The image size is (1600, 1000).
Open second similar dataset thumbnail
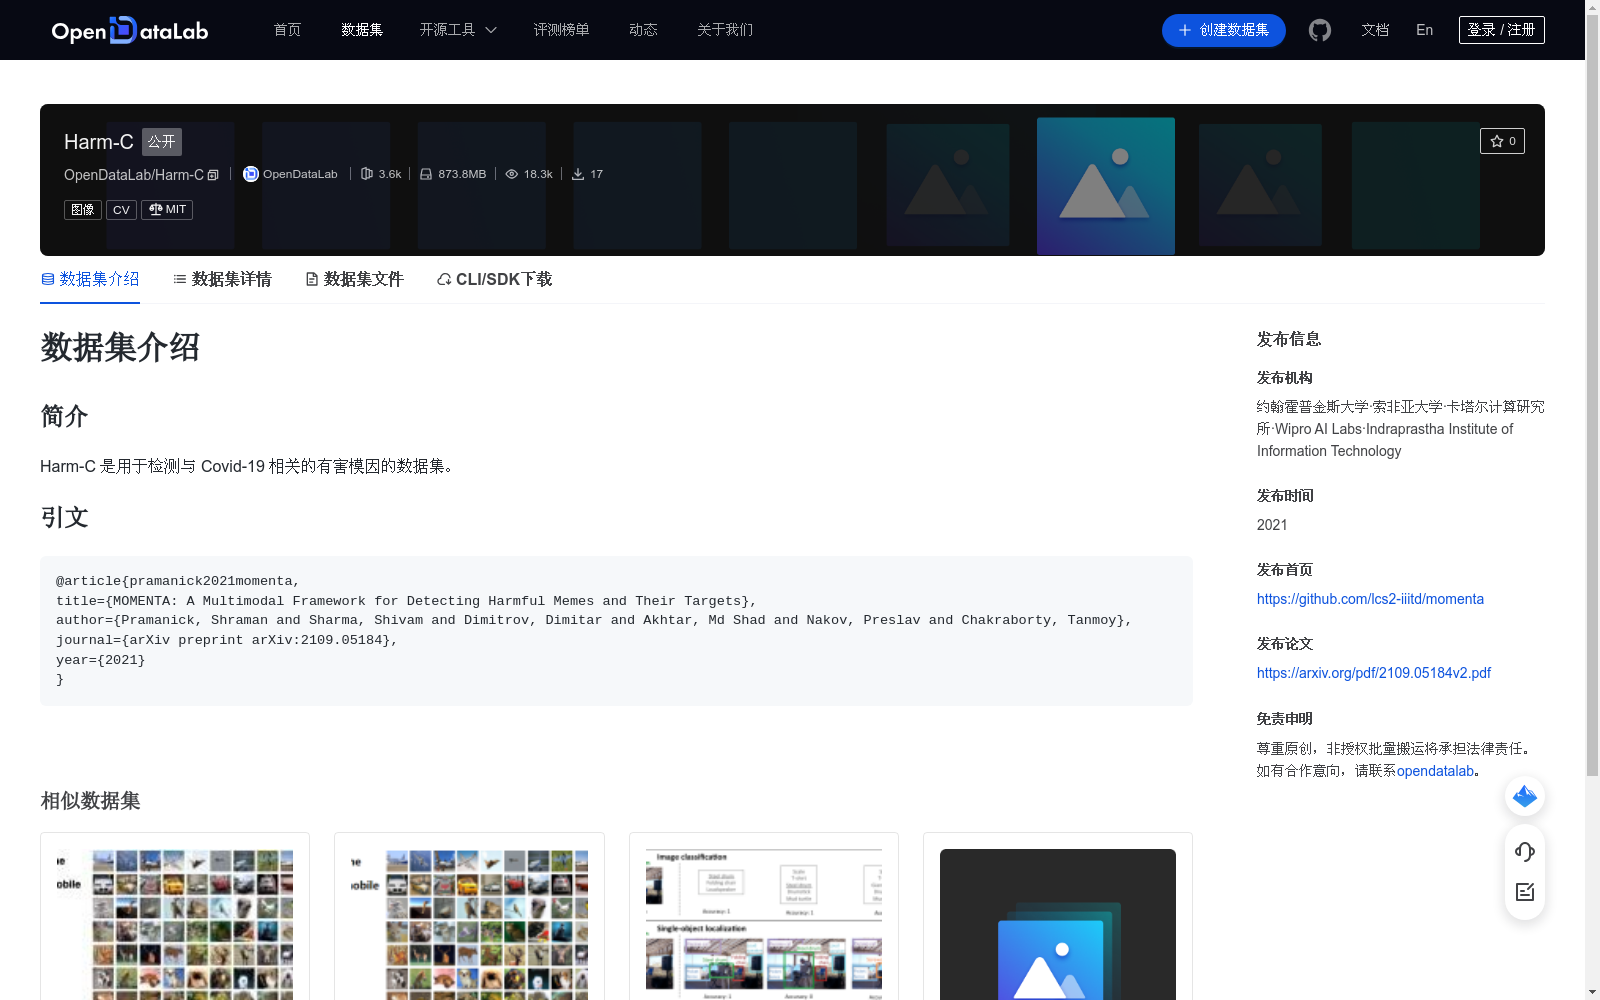[x=469, y=924]
